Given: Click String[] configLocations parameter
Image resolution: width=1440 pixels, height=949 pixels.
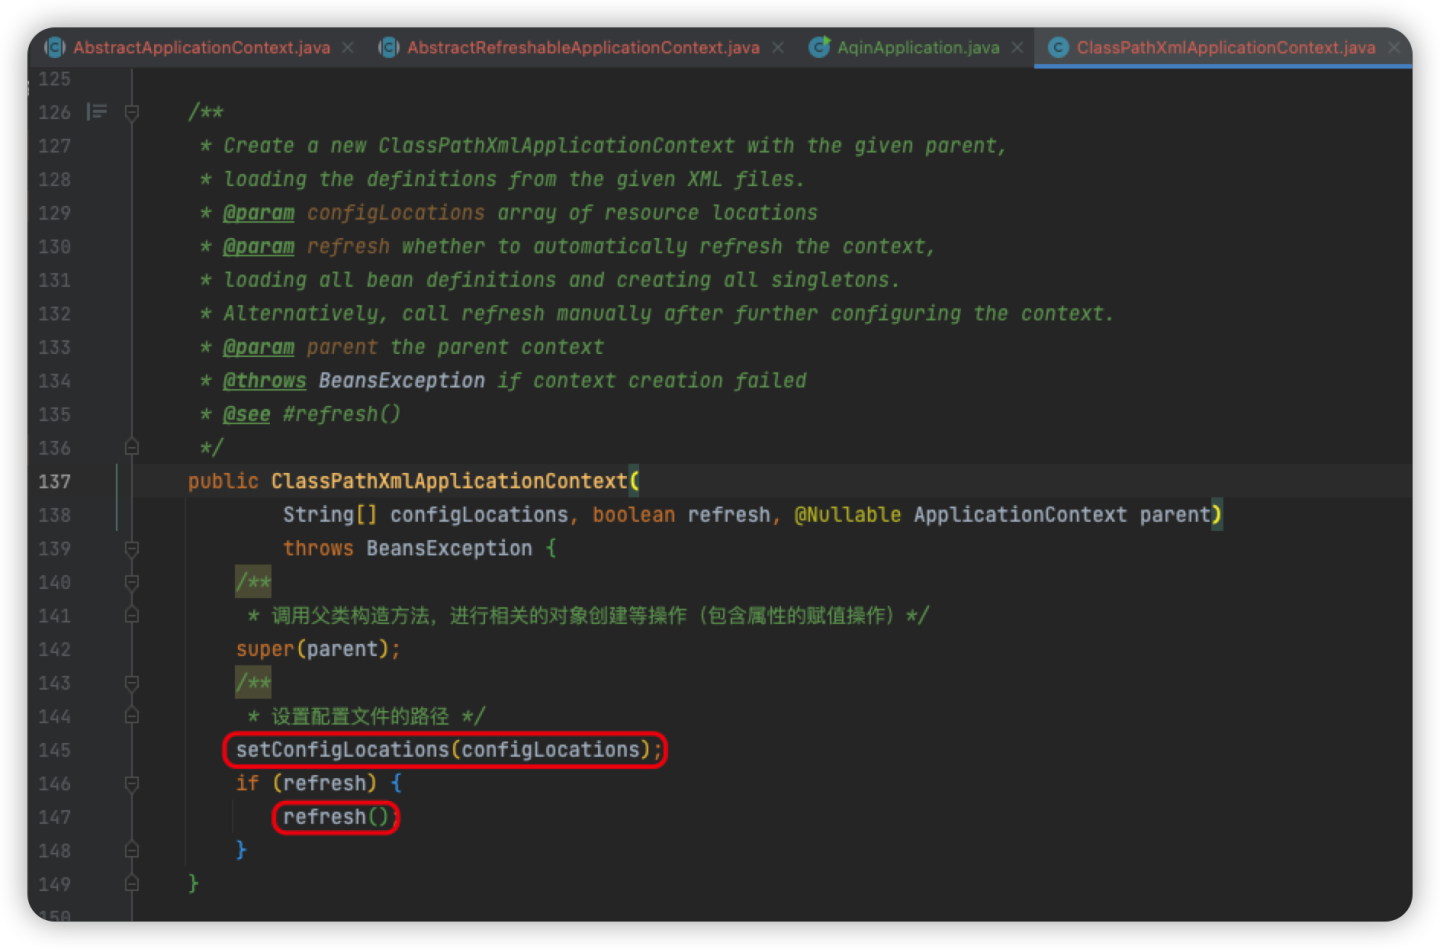Looking at the screenshot, I should coord(426,515).
